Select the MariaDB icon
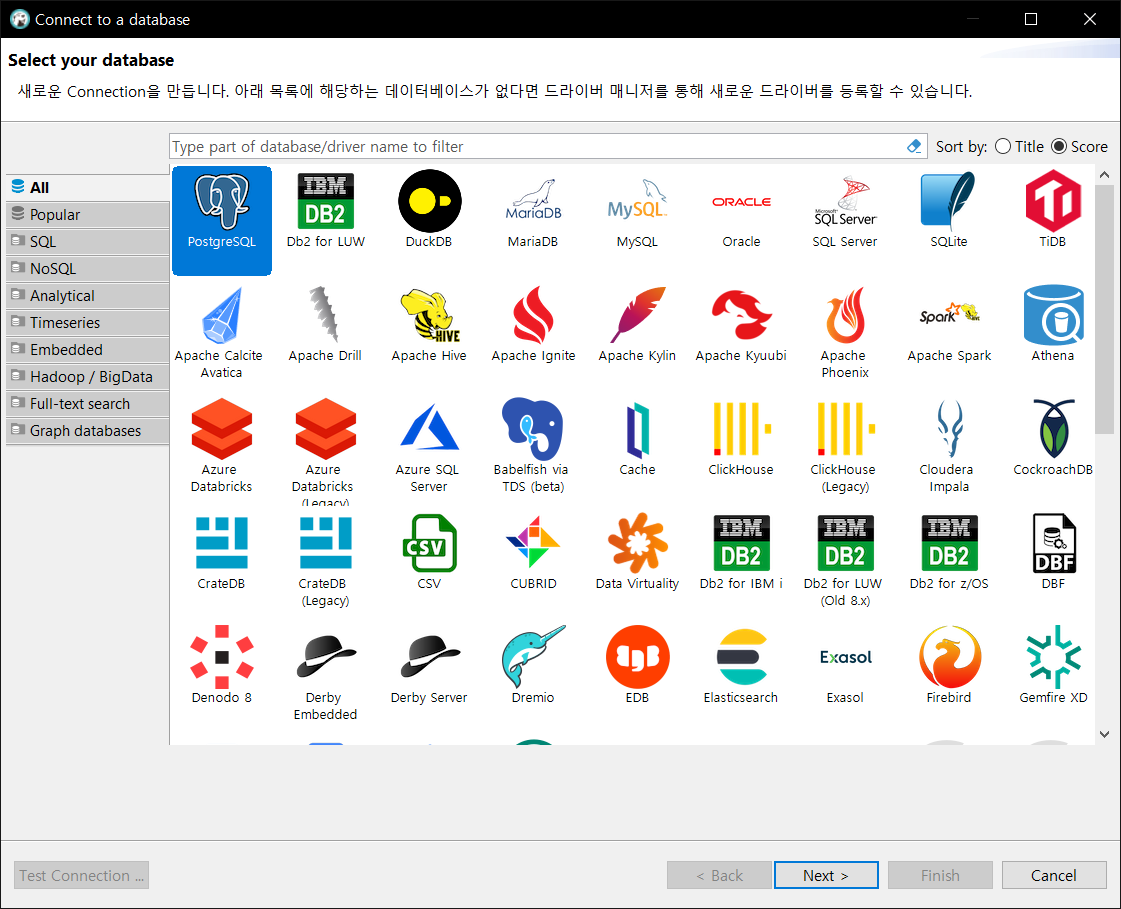This screenshot has width=1121, height=909. [x=533, y=202]
